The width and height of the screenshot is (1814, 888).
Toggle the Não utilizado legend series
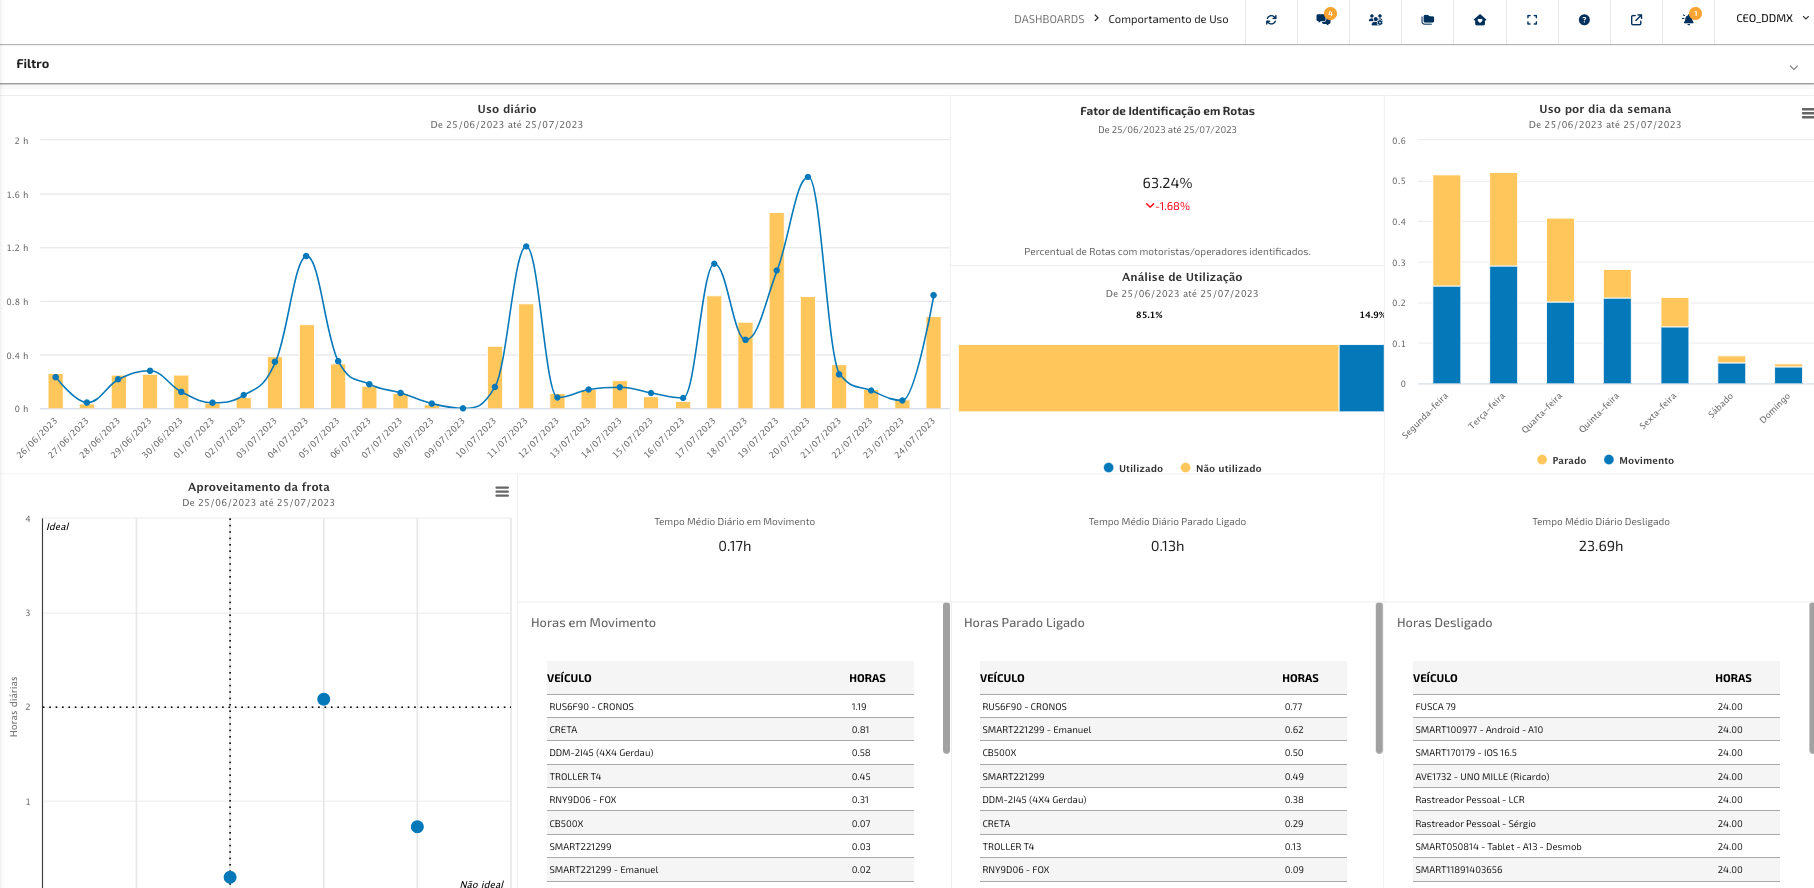1221,468
